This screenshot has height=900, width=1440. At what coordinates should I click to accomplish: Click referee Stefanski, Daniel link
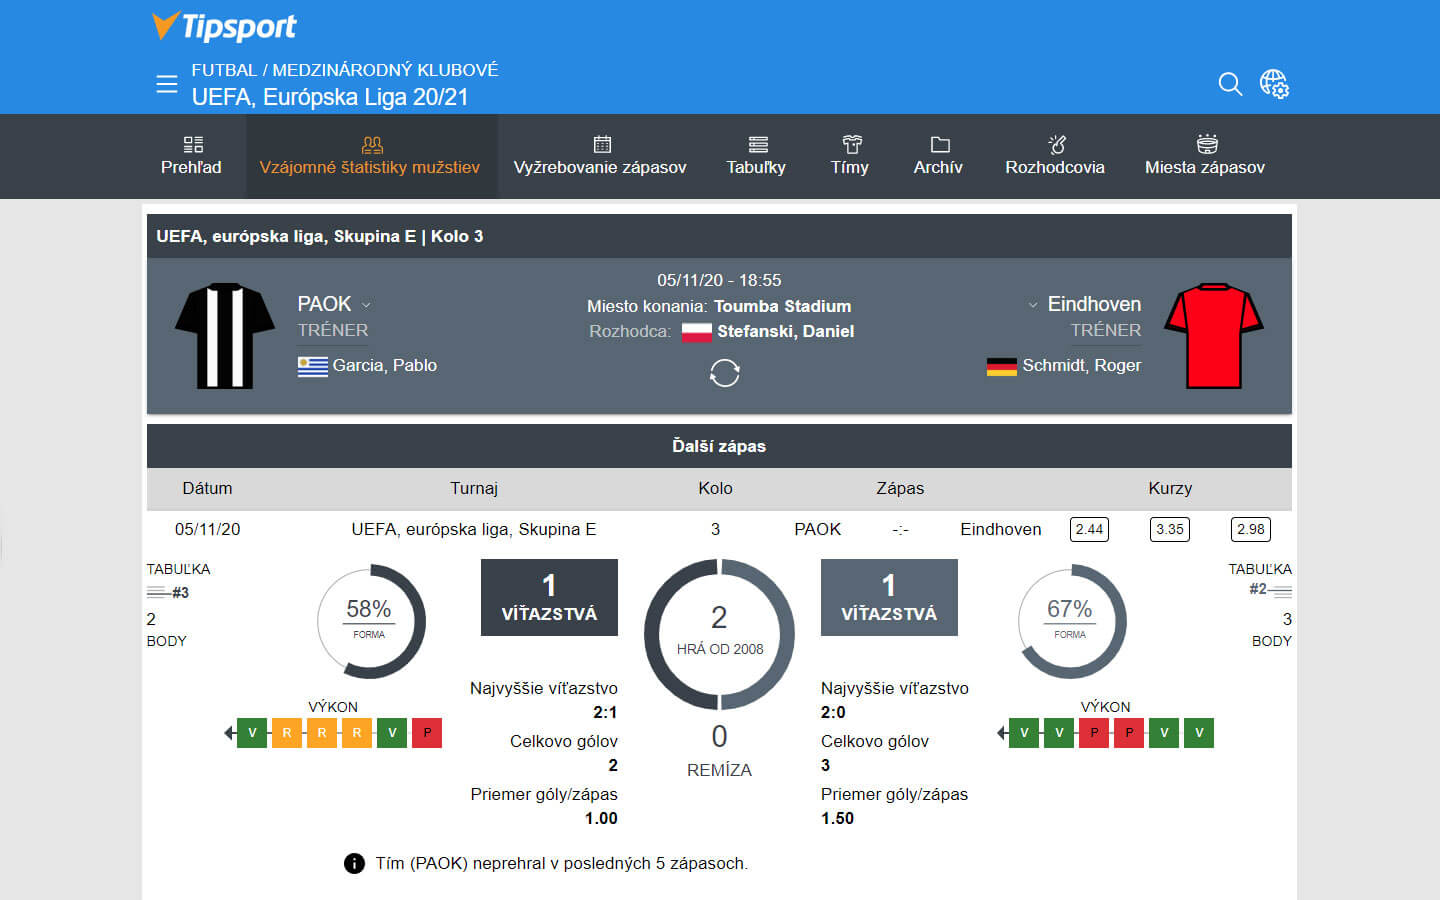pos(785,332)
